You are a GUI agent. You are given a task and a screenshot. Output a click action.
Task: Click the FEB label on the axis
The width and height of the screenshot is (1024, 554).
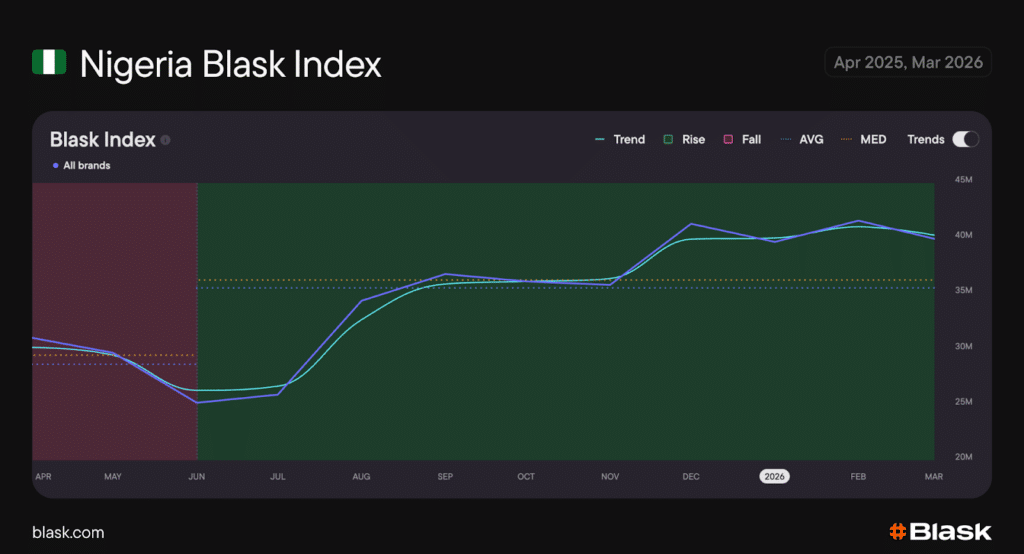click(858, 476)
